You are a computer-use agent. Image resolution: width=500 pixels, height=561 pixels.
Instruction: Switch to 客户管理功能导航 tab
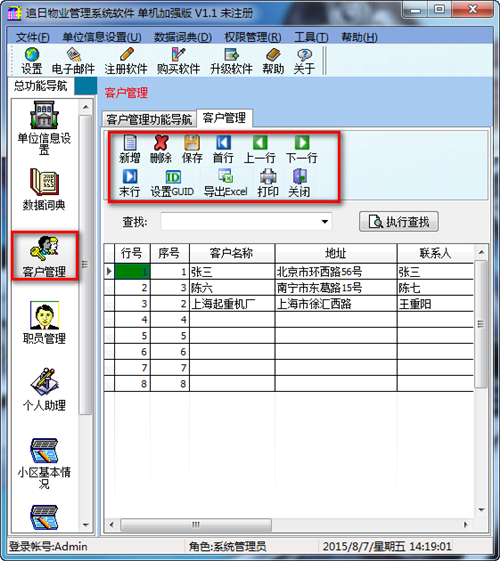point(149,119)
